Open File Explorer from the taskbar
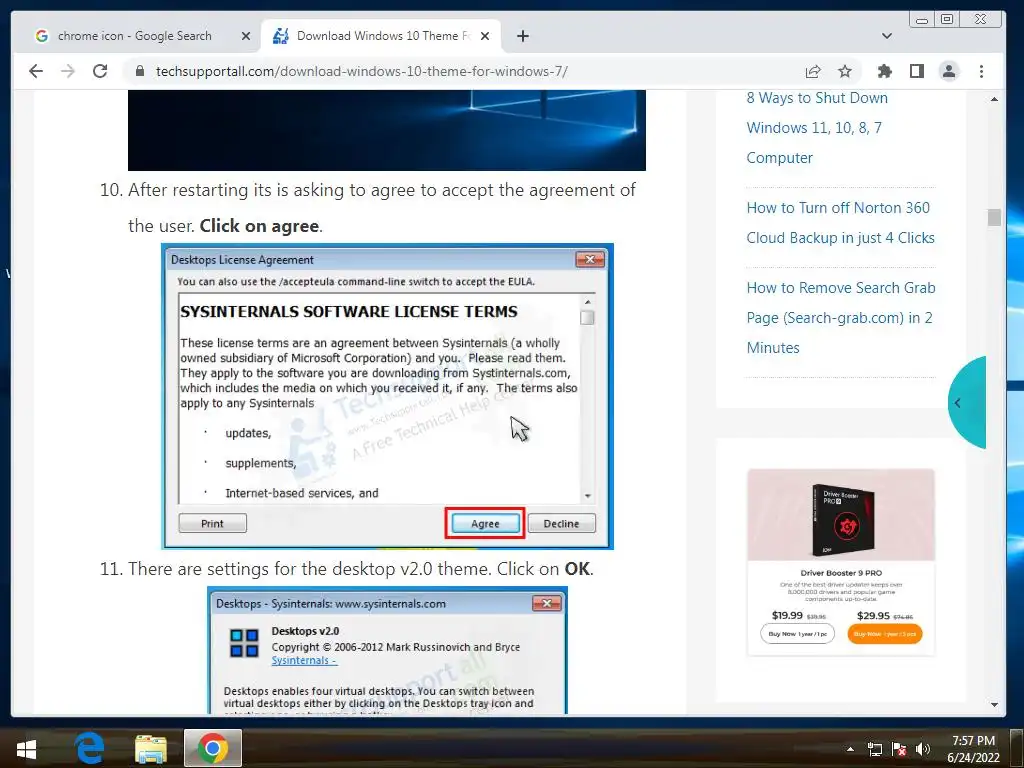The height and width of the screenshot is (768, 1024). [x=151, y=748]
